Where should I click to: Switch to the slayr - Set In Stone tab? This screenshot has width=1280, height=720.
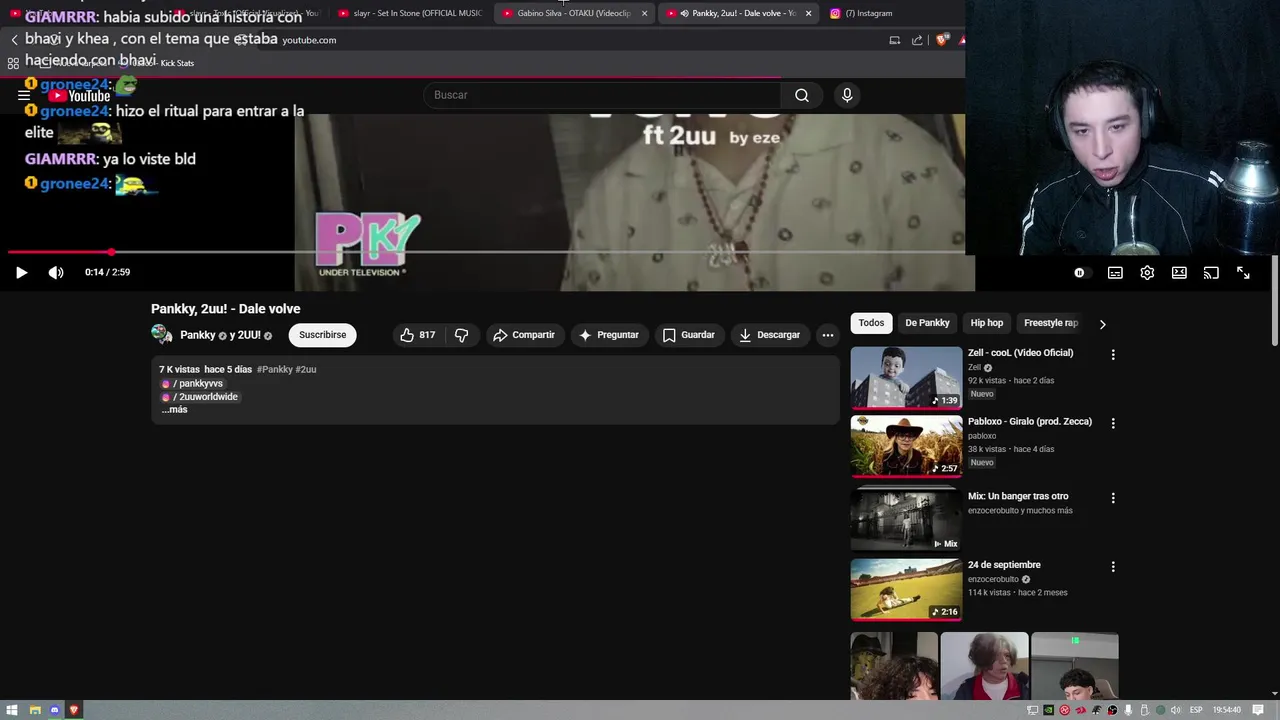[411, 13]
